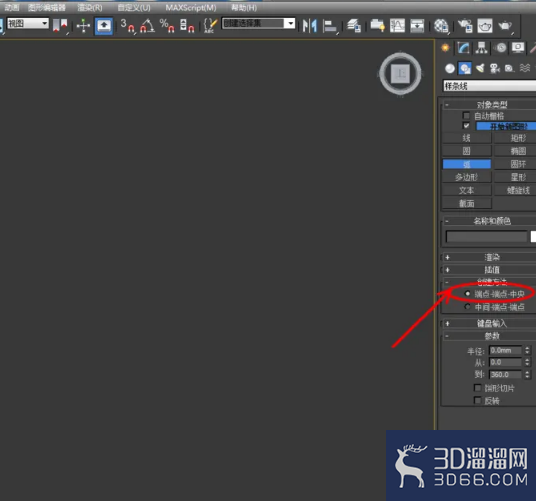
Task: Select the Cameras category icon
Action: (x=495, y=69)
